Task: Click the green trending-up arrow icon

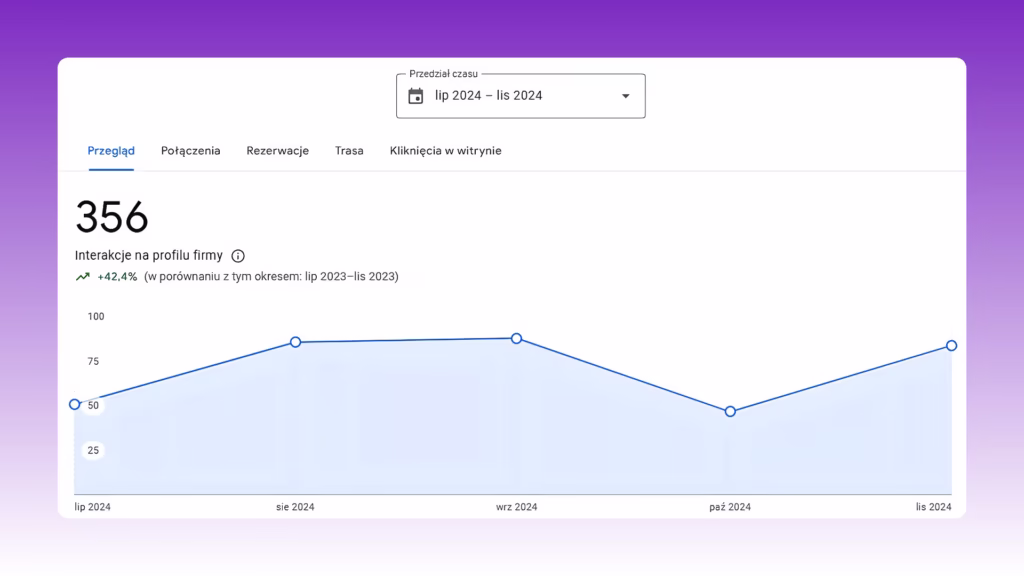Action: [82, 277]
